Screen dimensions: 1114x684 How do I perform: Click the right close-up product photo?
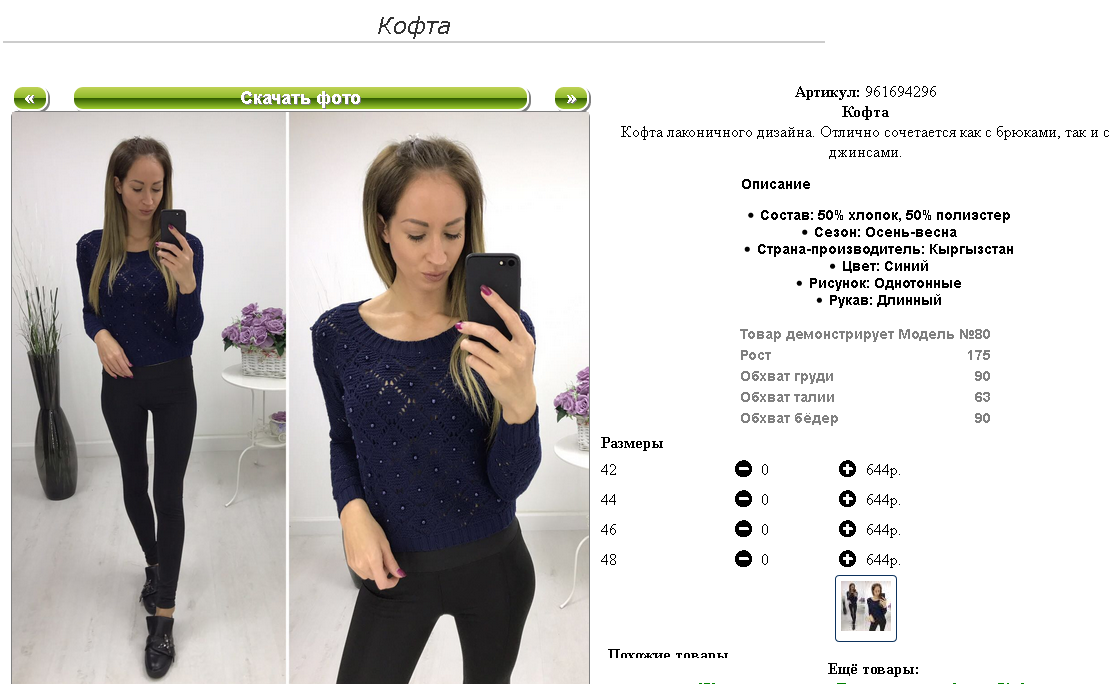coord(439,398)
